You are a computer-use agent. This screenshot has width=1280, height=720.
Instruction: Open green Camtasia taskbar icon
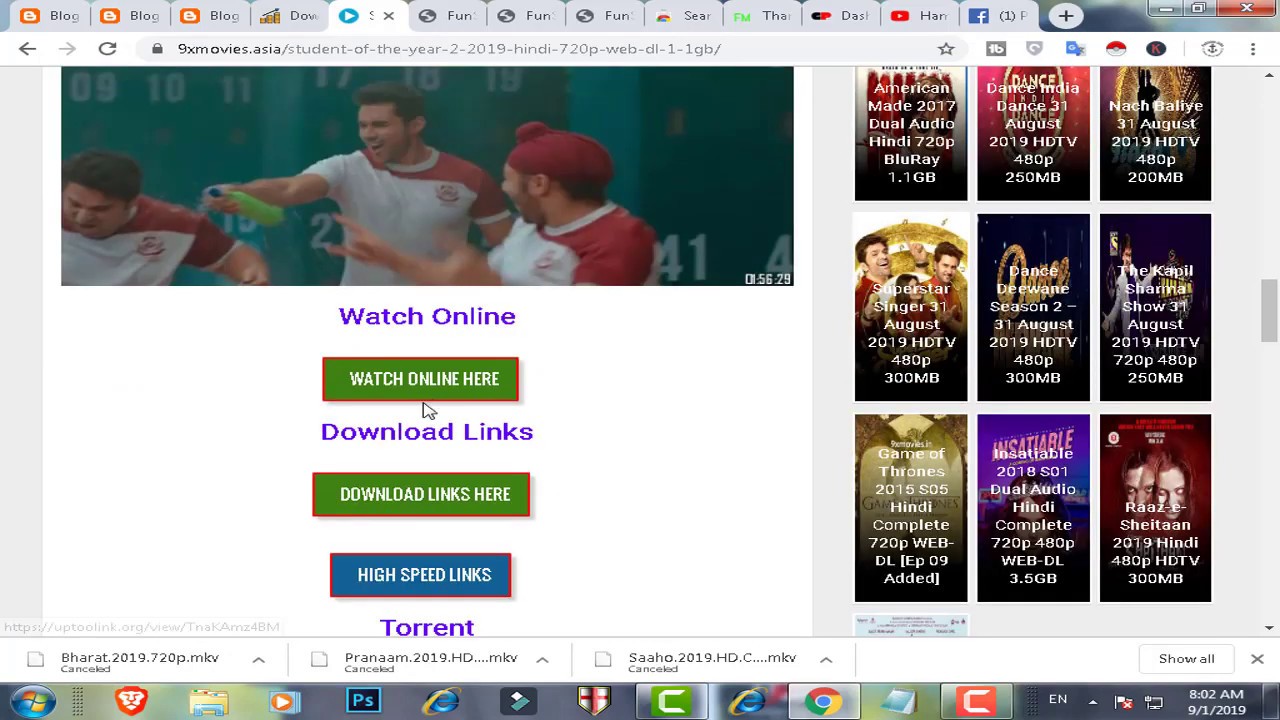pos(672,701)
